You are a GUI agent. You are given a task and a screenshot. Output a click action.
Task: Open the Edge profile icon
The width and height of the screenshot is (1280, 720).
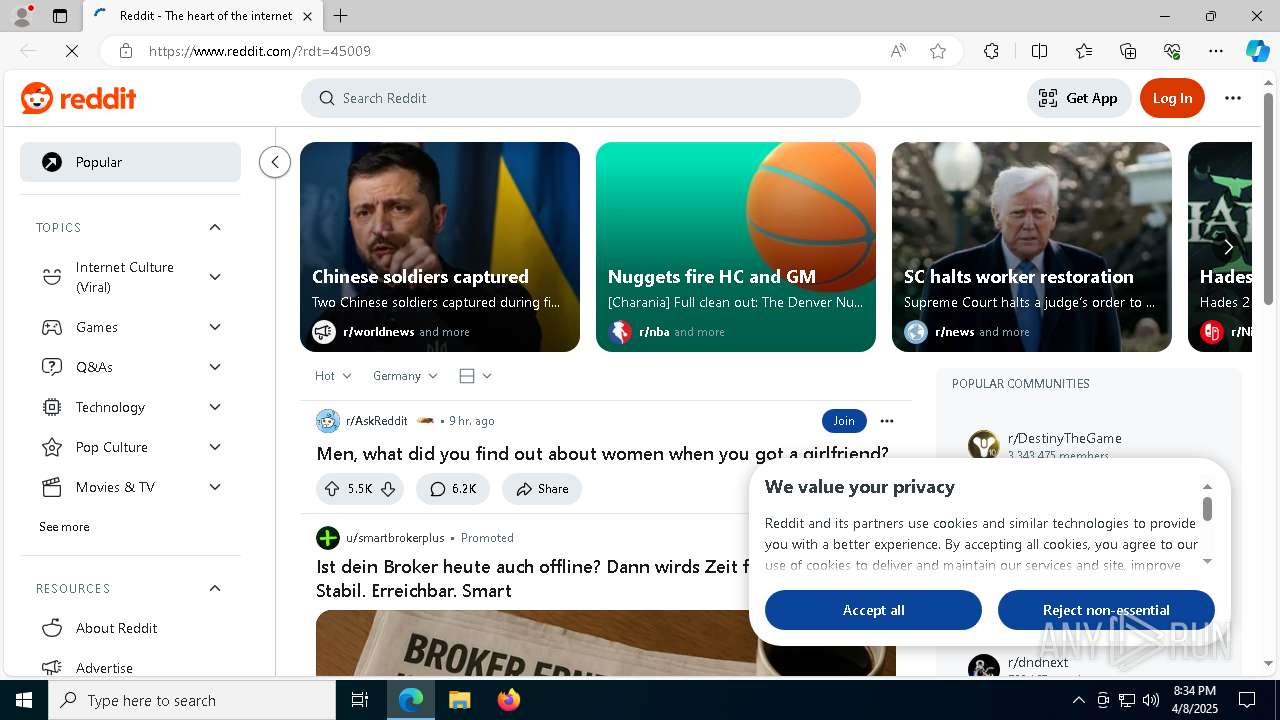pyautogui.click(x=21, y=16)
